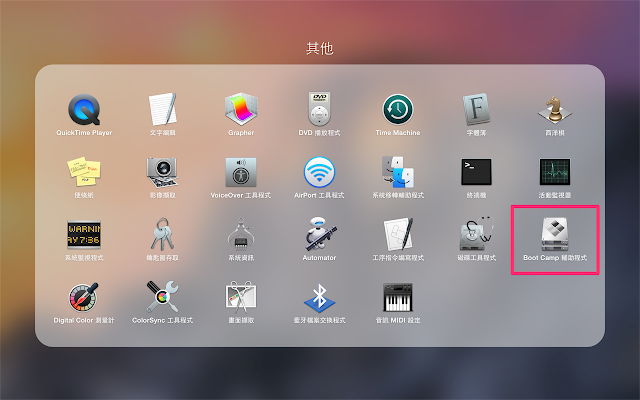Launch Disk Utility (磁碟工具程式) app
Screen dimensions: 640x400
(476, 234)
